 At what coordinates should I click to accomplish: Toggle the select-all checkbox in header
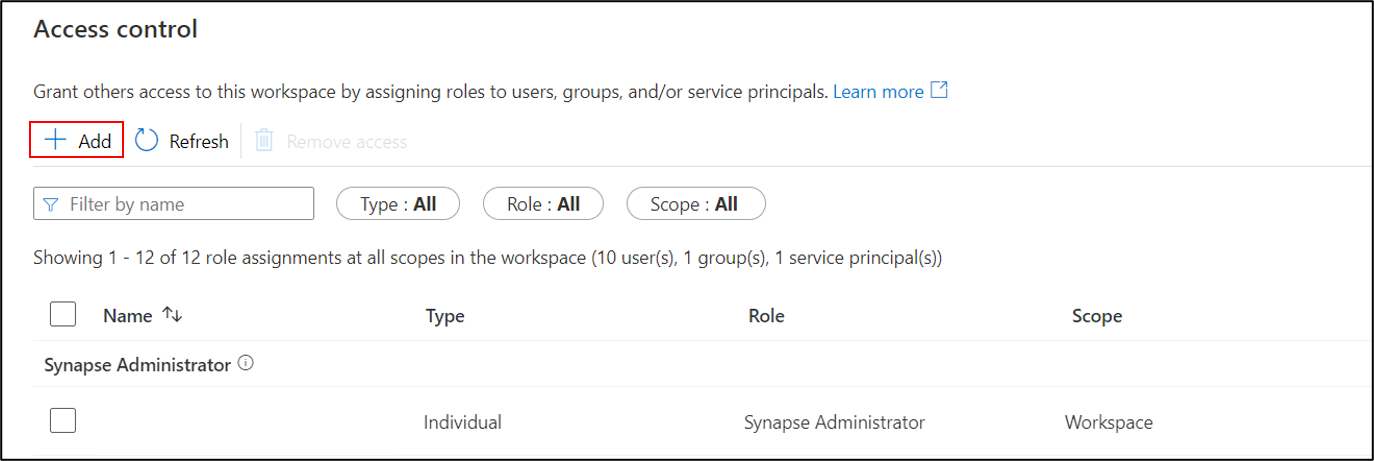[x=63, y=315]
